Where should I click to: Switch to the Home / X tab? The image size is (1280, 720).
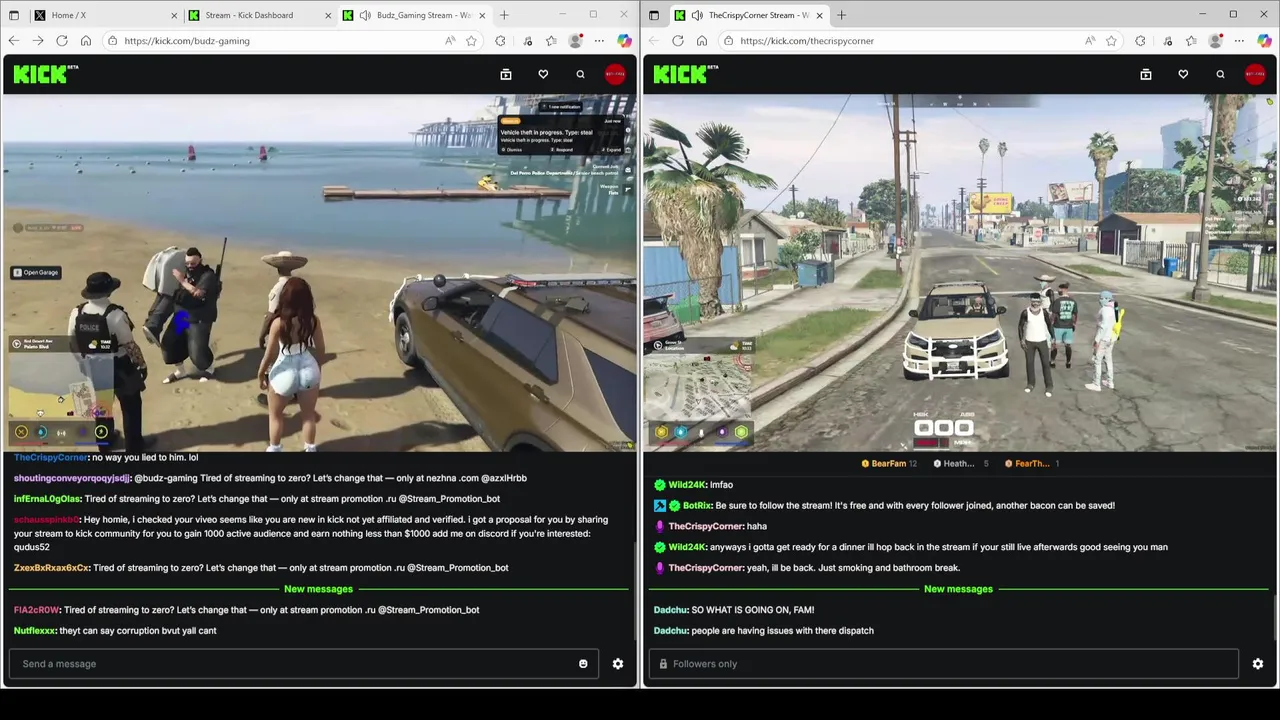(105, 15)
